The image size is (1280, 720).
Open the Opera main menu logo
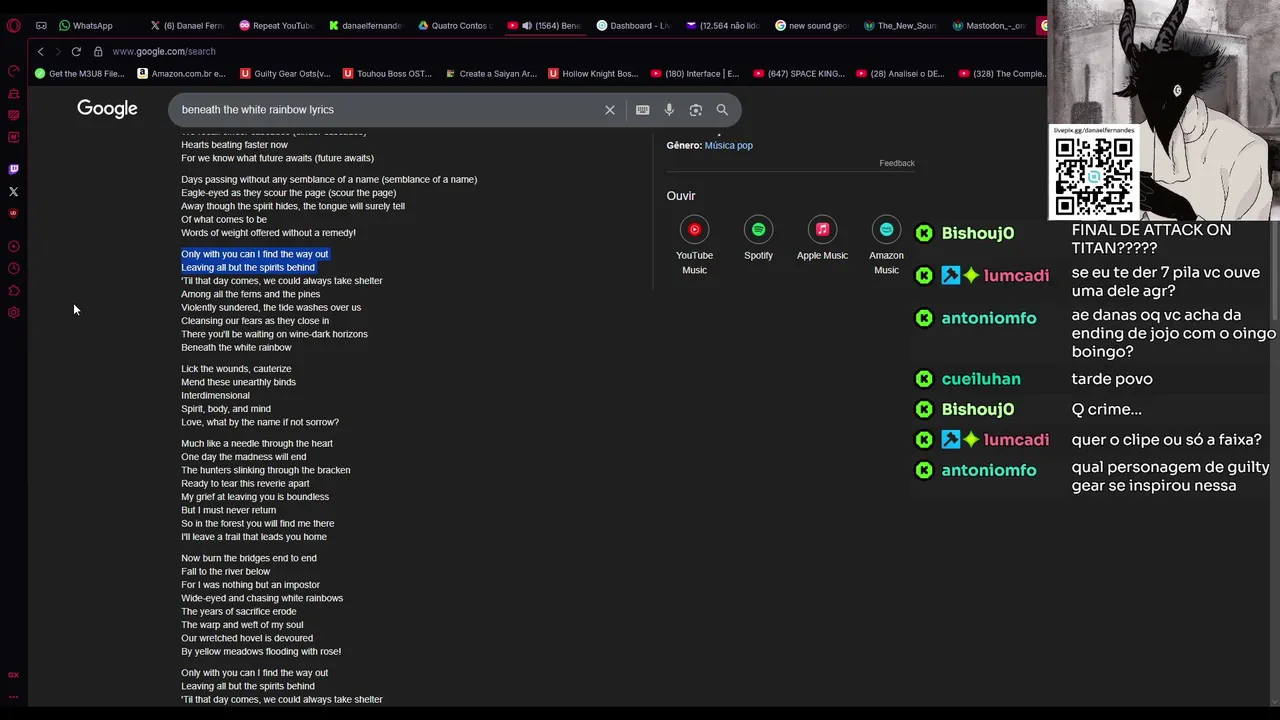[x=13, y=26]
